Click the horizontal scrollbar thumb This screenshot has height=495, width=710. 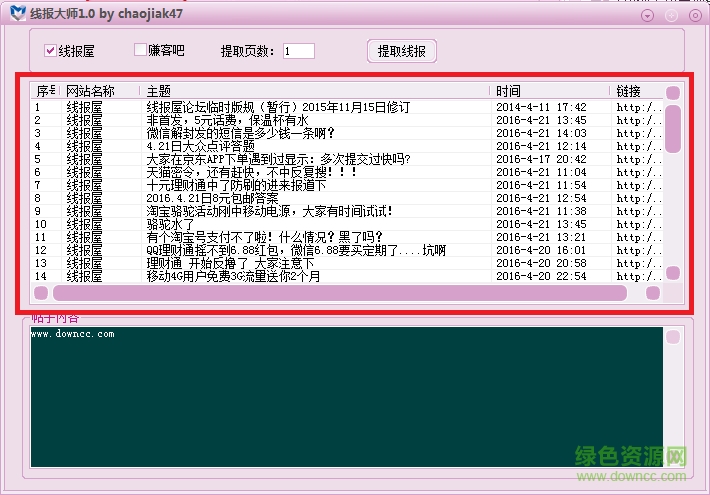[x=340, y=293]
